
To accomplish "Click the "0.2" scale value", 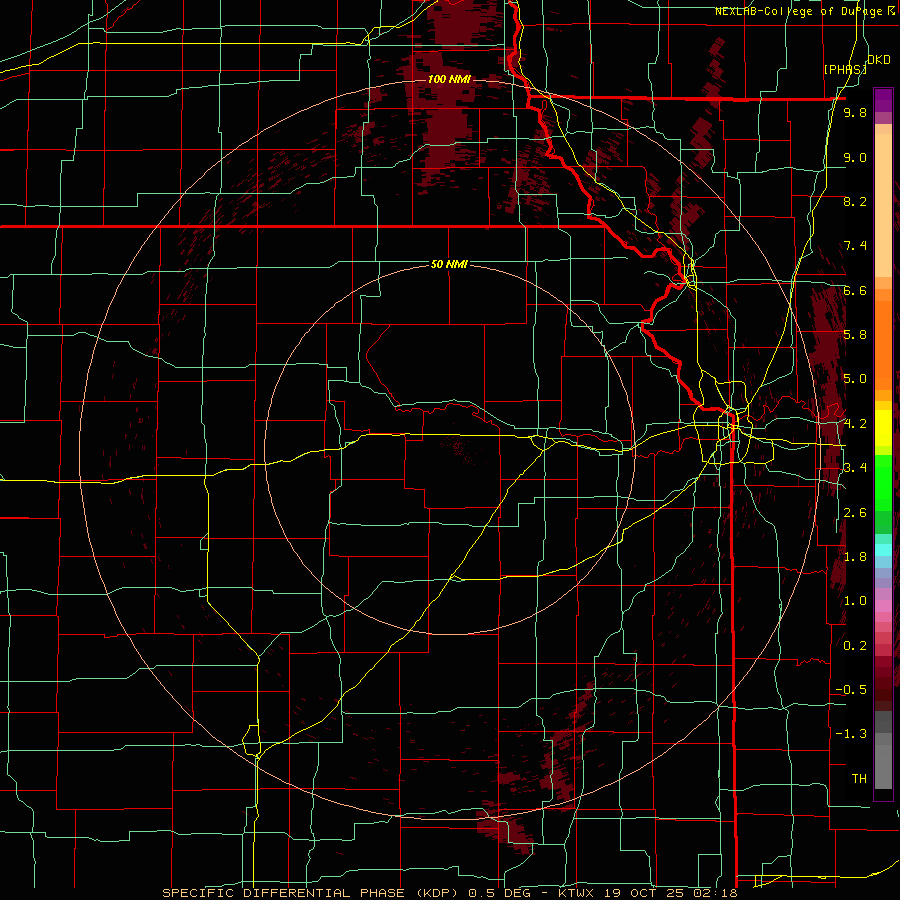I will (x=855, y=646).
